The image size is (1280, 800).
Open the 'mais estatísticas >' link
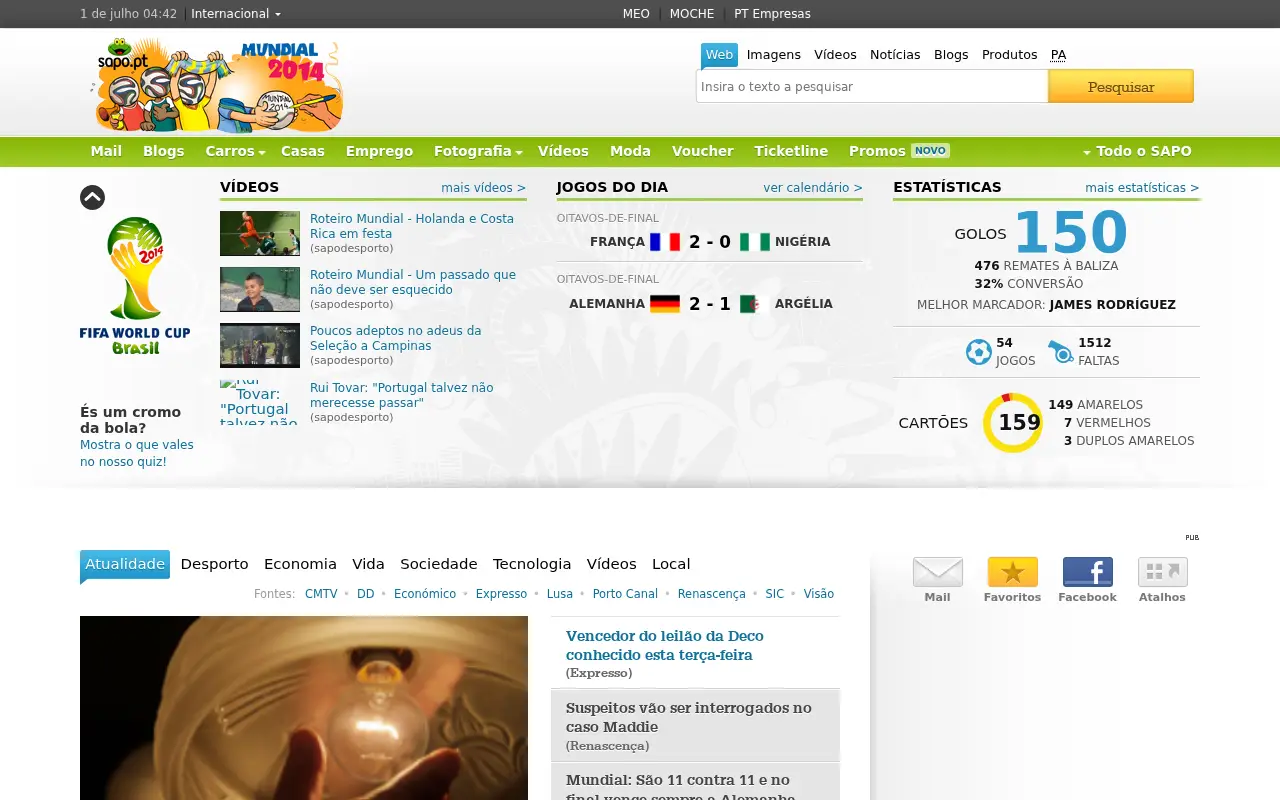pyautogui.click(x=1142, y=188)
